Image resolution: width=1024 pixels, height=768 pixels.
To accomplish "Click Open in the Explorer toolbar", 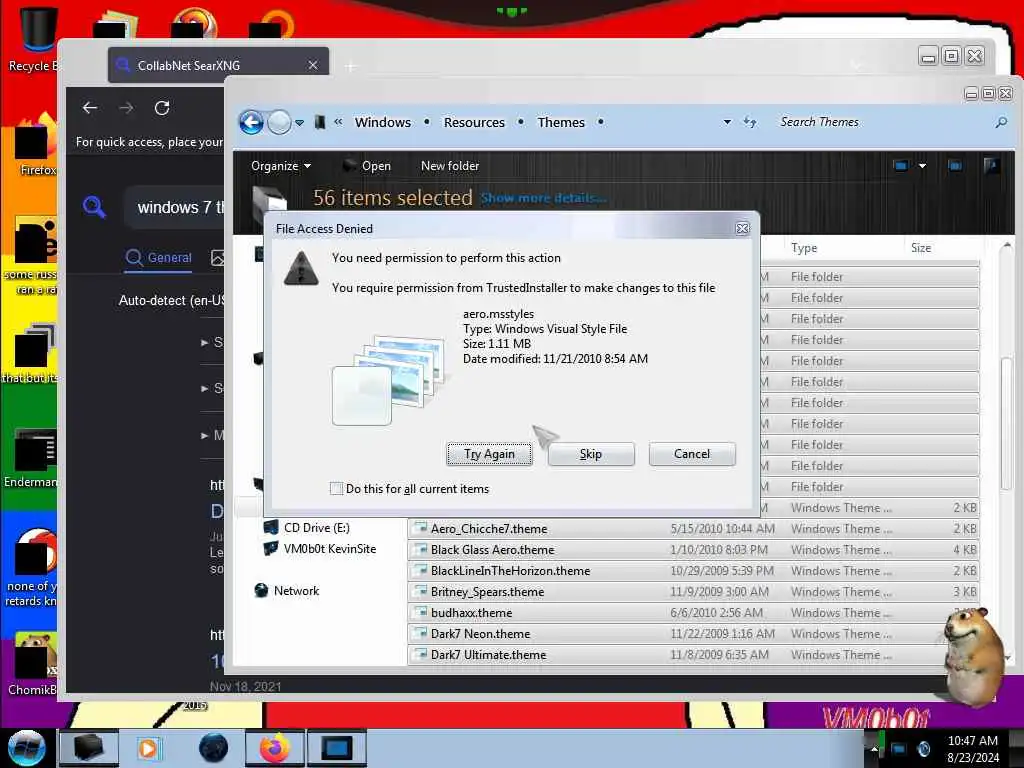I will tap(367, 166).
